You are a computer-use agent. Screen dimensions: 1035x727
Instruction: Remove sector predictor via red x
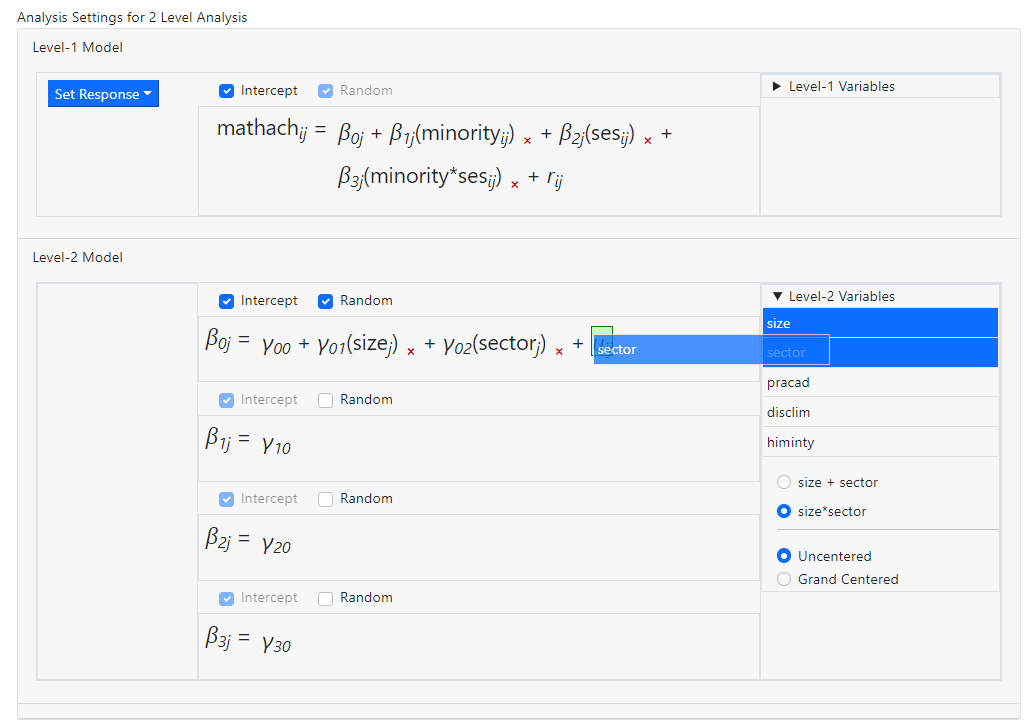click(x=559, y=352)
